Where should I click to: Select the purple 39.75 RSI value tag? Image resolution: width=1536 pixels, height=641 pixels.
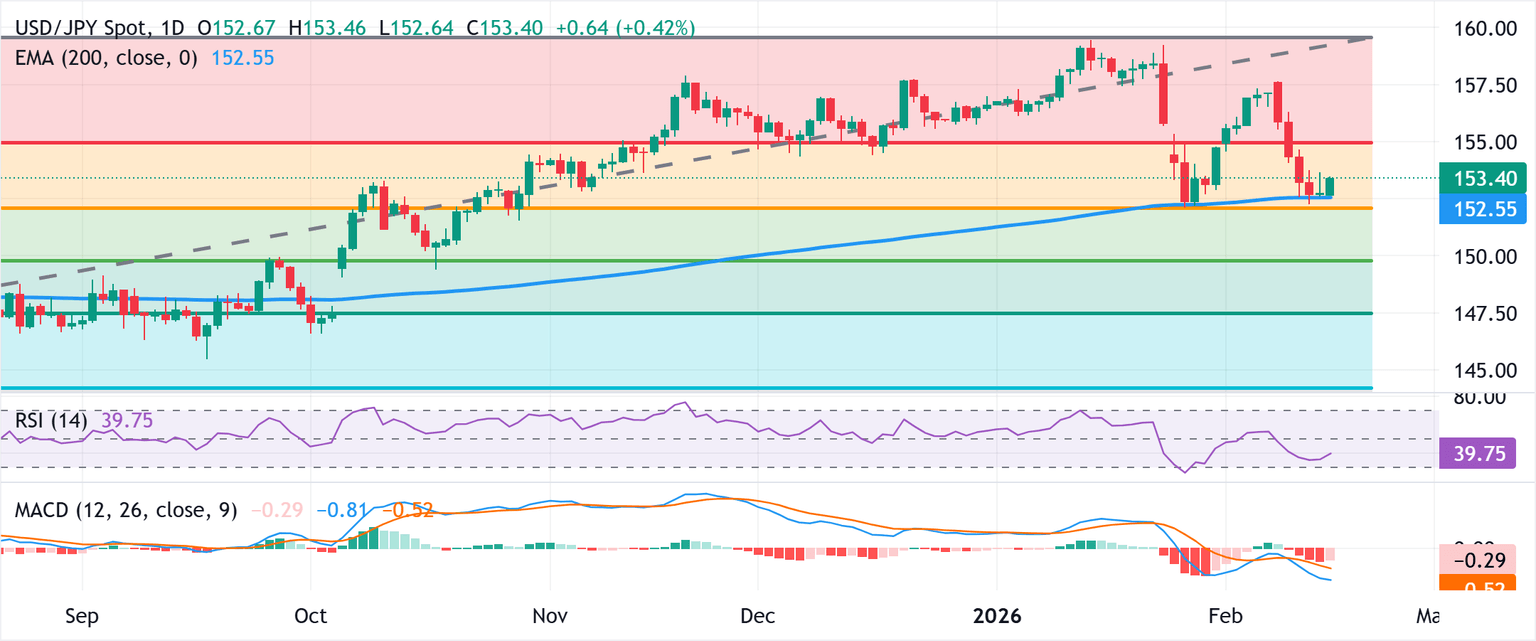point(1478,454)
